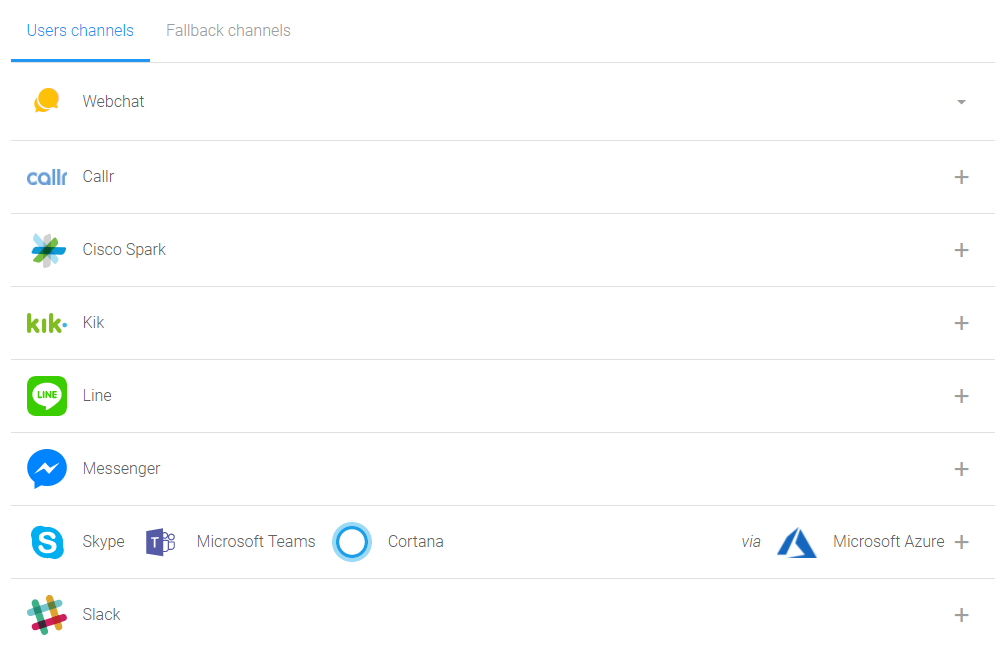The width and height of the screenshot is (1002, 648).
Task: Expand the Cisco Spark channel row
Action: (x=961, y=250)
